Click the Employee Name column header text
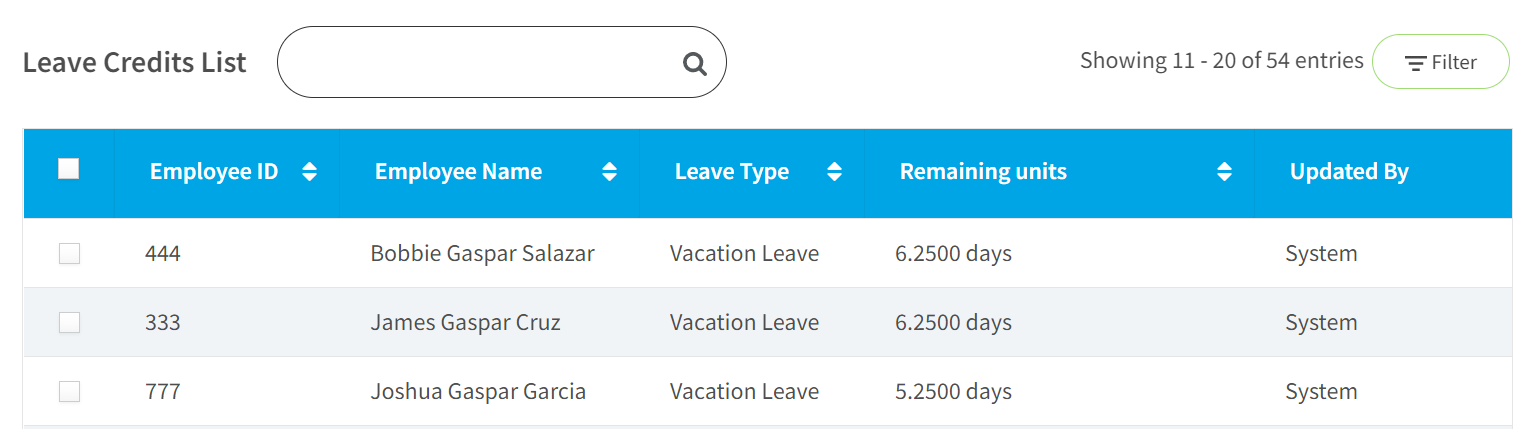The height and width of the screenshot is (429, 1540). (x=458, y=172)
